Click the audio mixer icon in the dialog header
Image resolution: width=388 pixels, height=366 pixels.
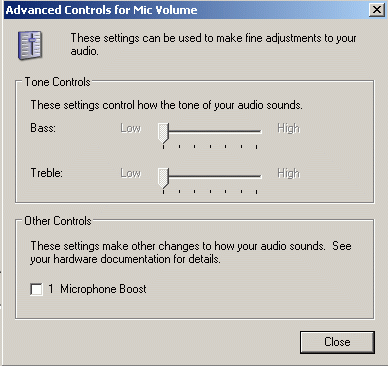pos(30,45)
